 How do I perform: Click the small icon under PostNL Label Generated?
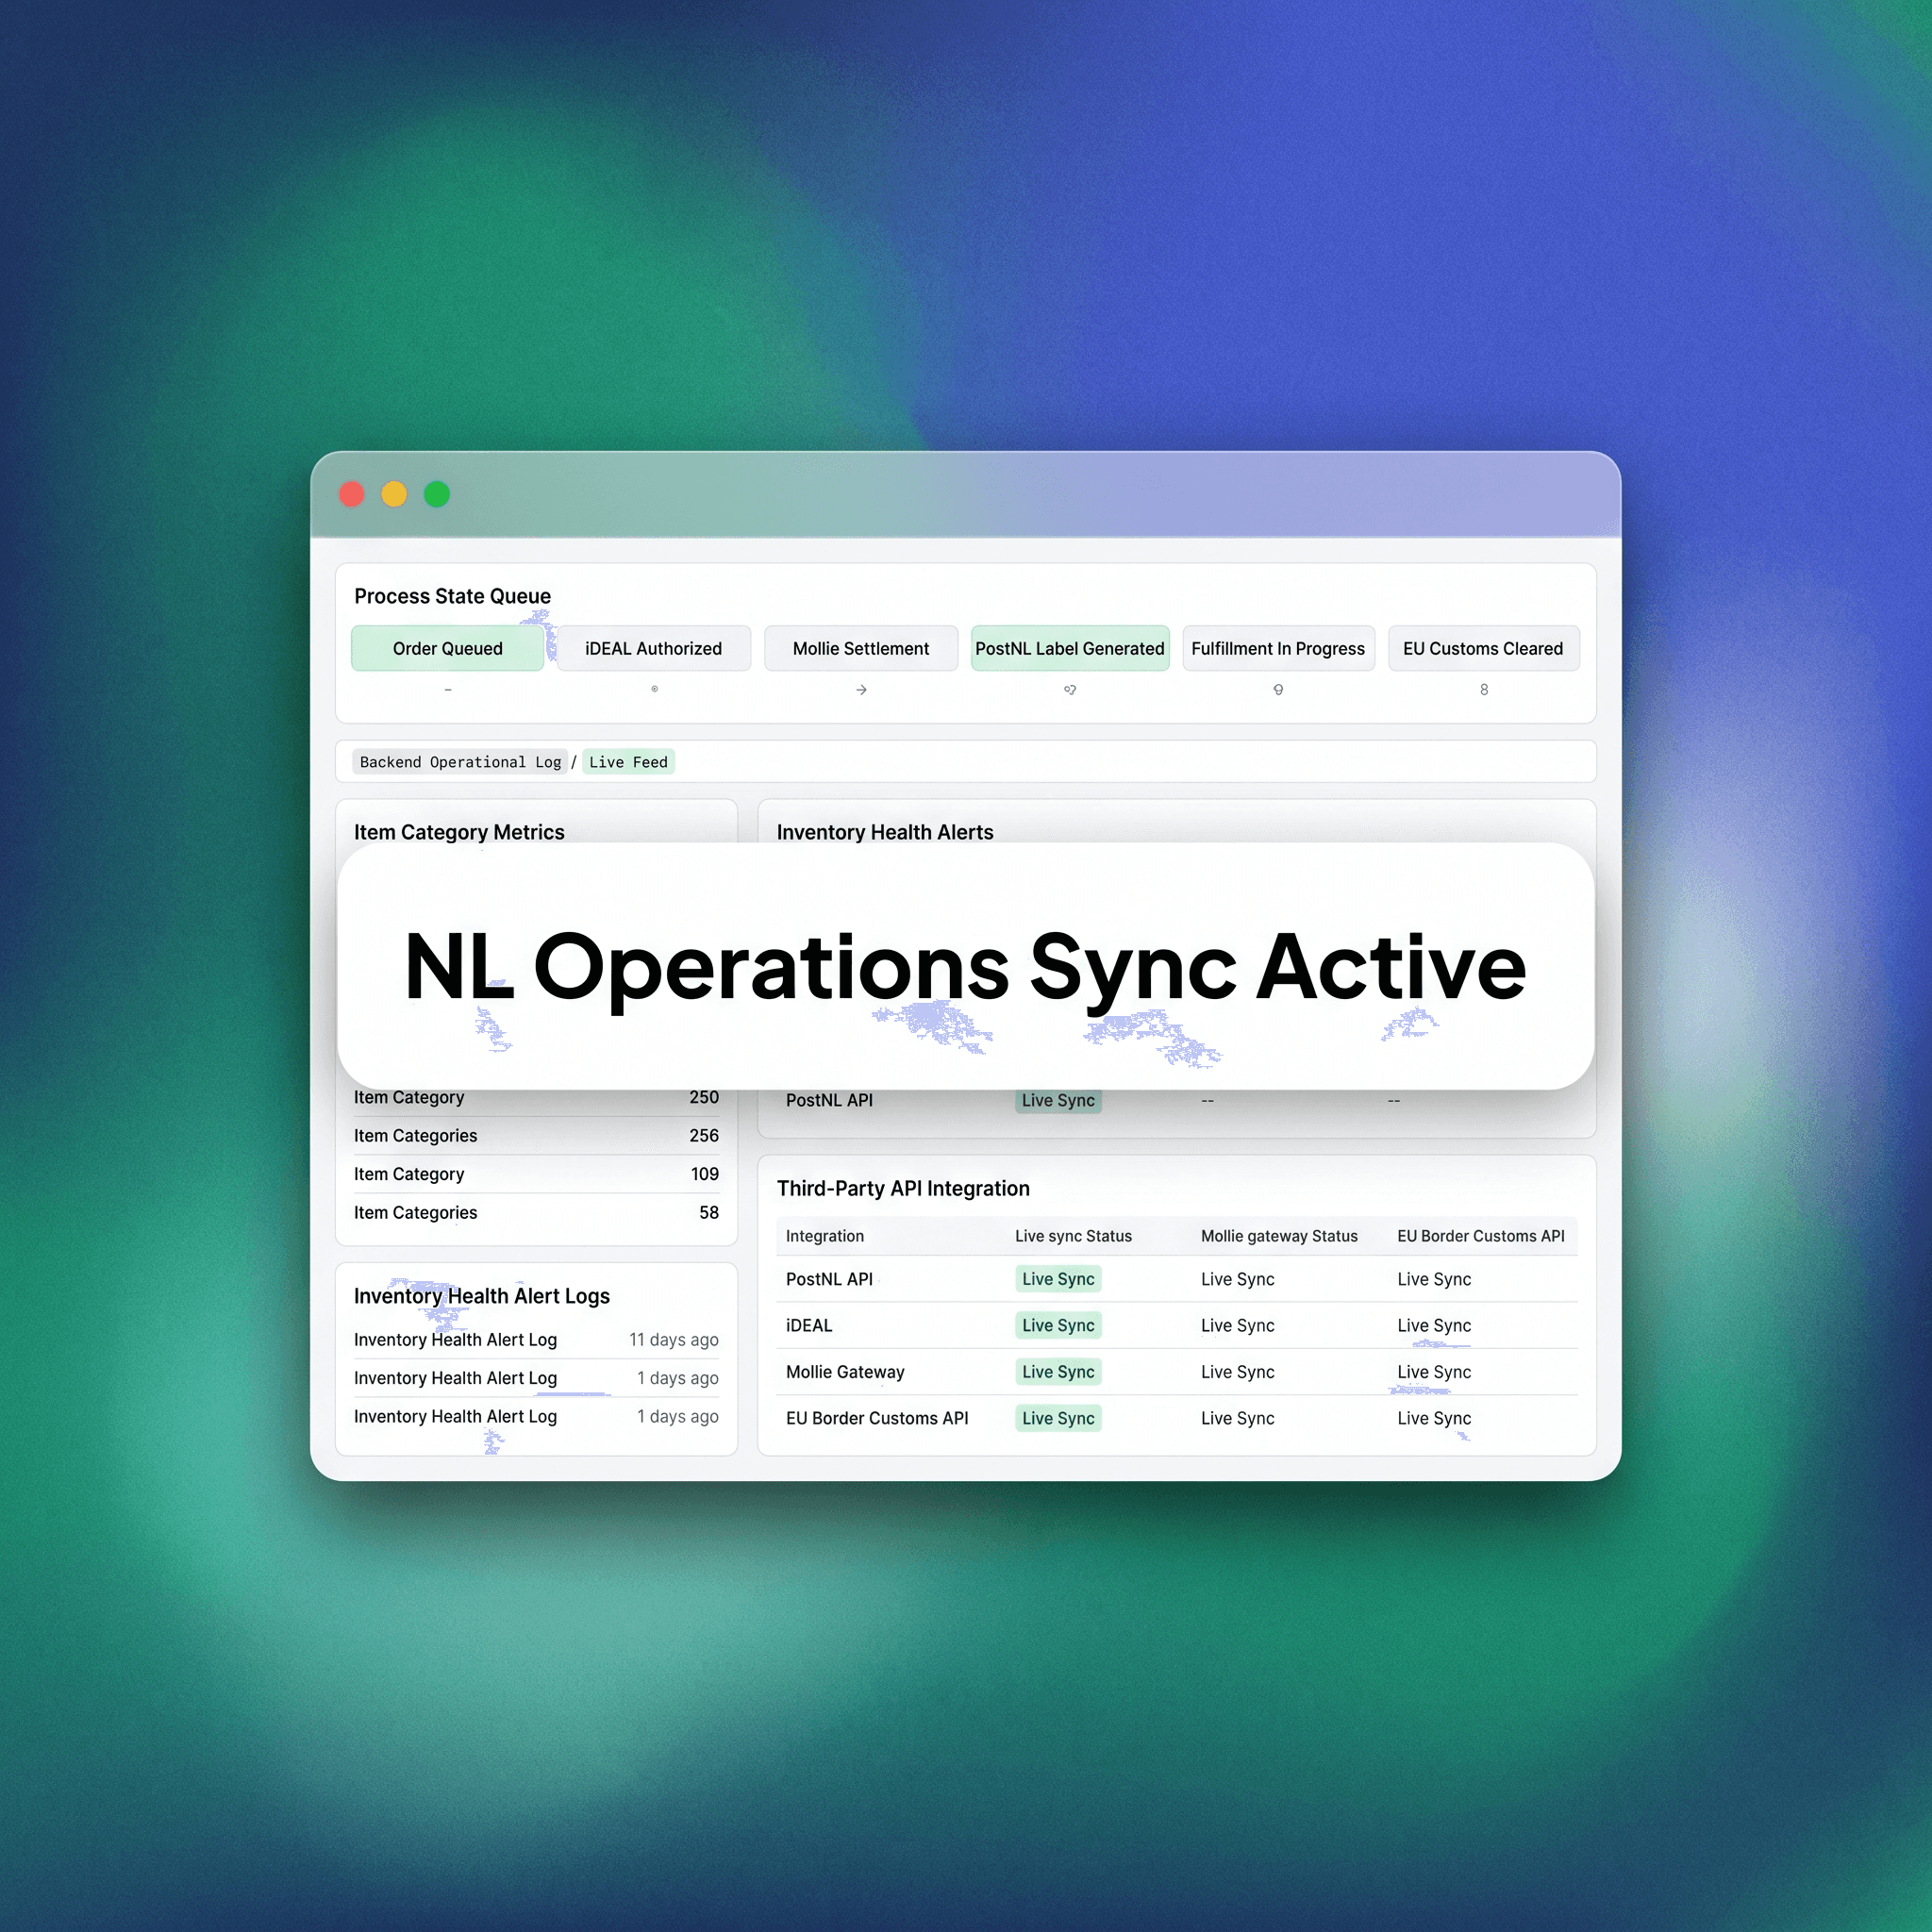[1069, 690]
